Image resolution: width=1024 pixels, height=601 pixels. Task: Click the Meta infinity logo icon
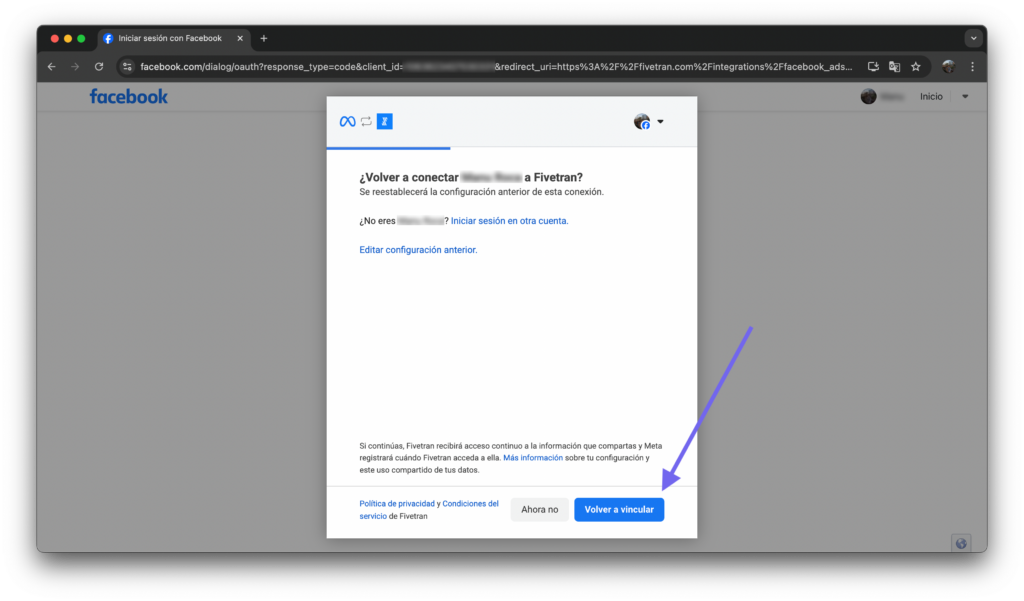click(x=347, y=122)
